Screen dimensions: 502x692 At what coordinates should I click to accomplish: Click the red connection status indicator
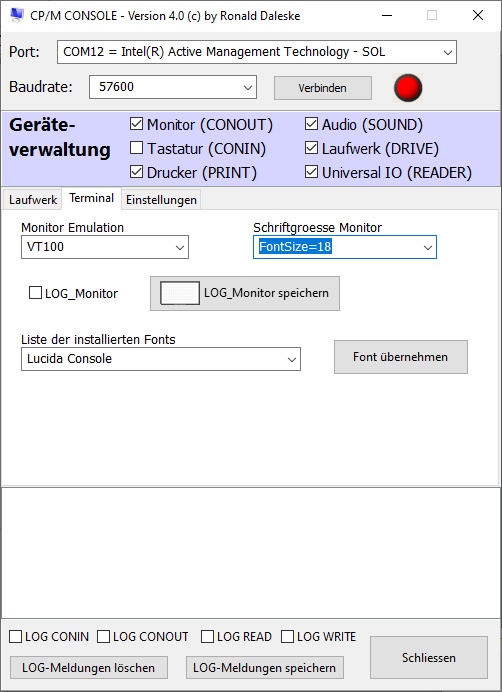tap(408, 87)
